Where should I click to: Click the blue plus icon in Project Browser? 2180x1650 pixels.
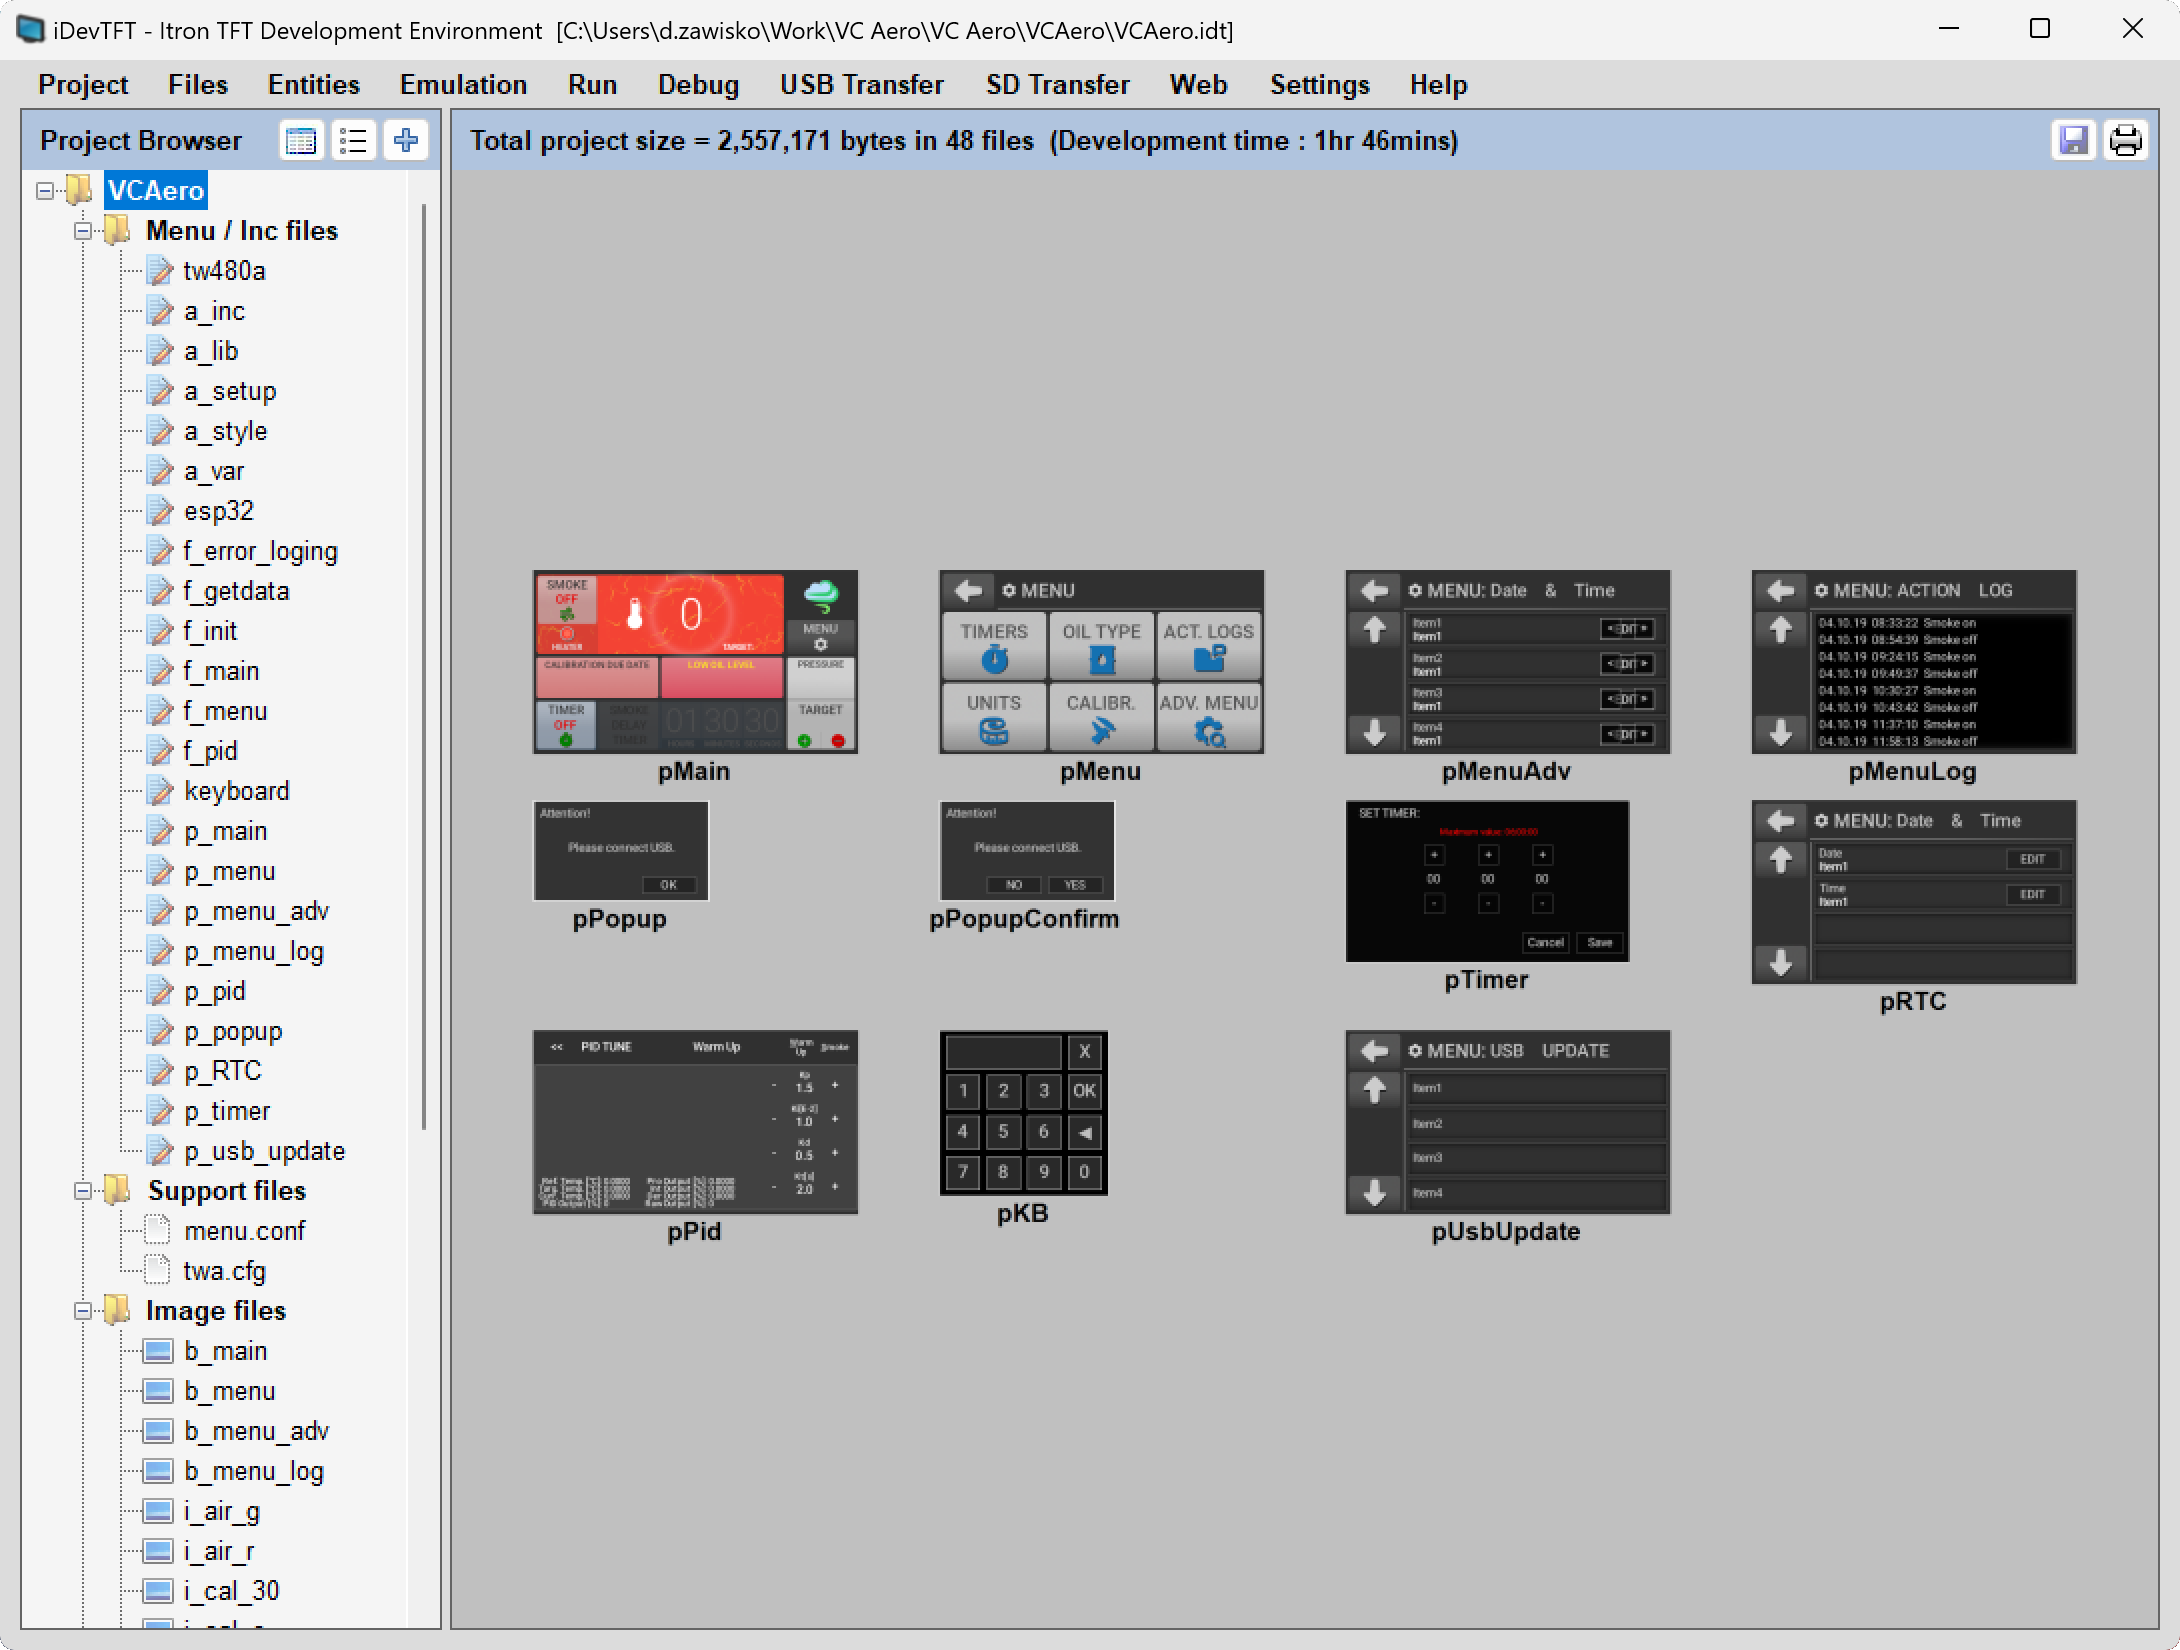coord(406,140)
